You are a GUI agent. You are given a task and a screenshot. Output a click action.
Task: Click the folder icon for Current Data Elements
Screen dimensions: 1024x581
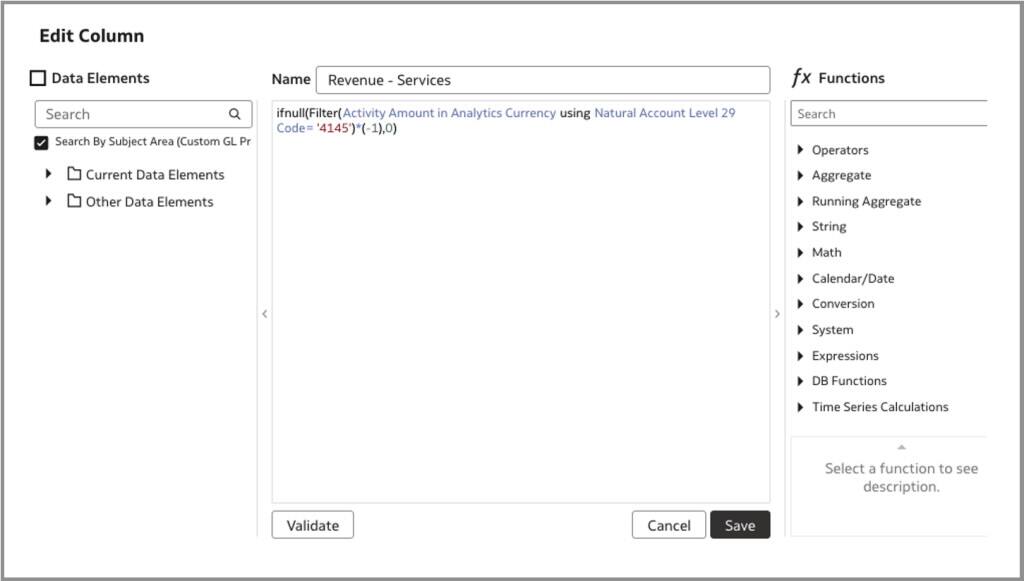[x=75, y=174]
